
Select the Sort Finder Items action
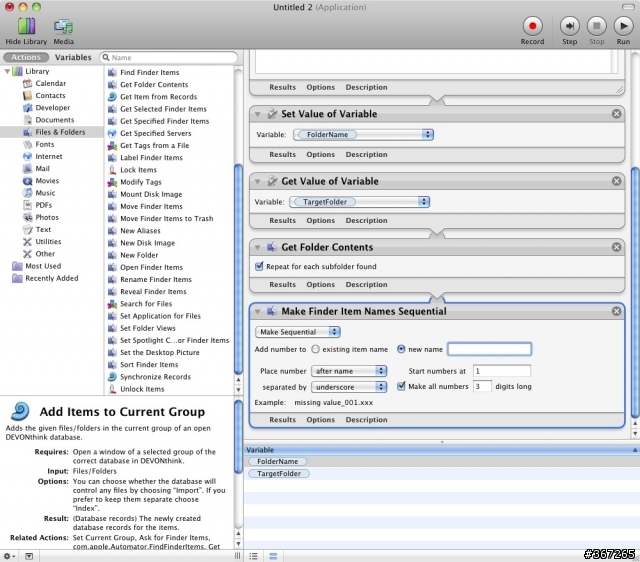coord(149,365)
